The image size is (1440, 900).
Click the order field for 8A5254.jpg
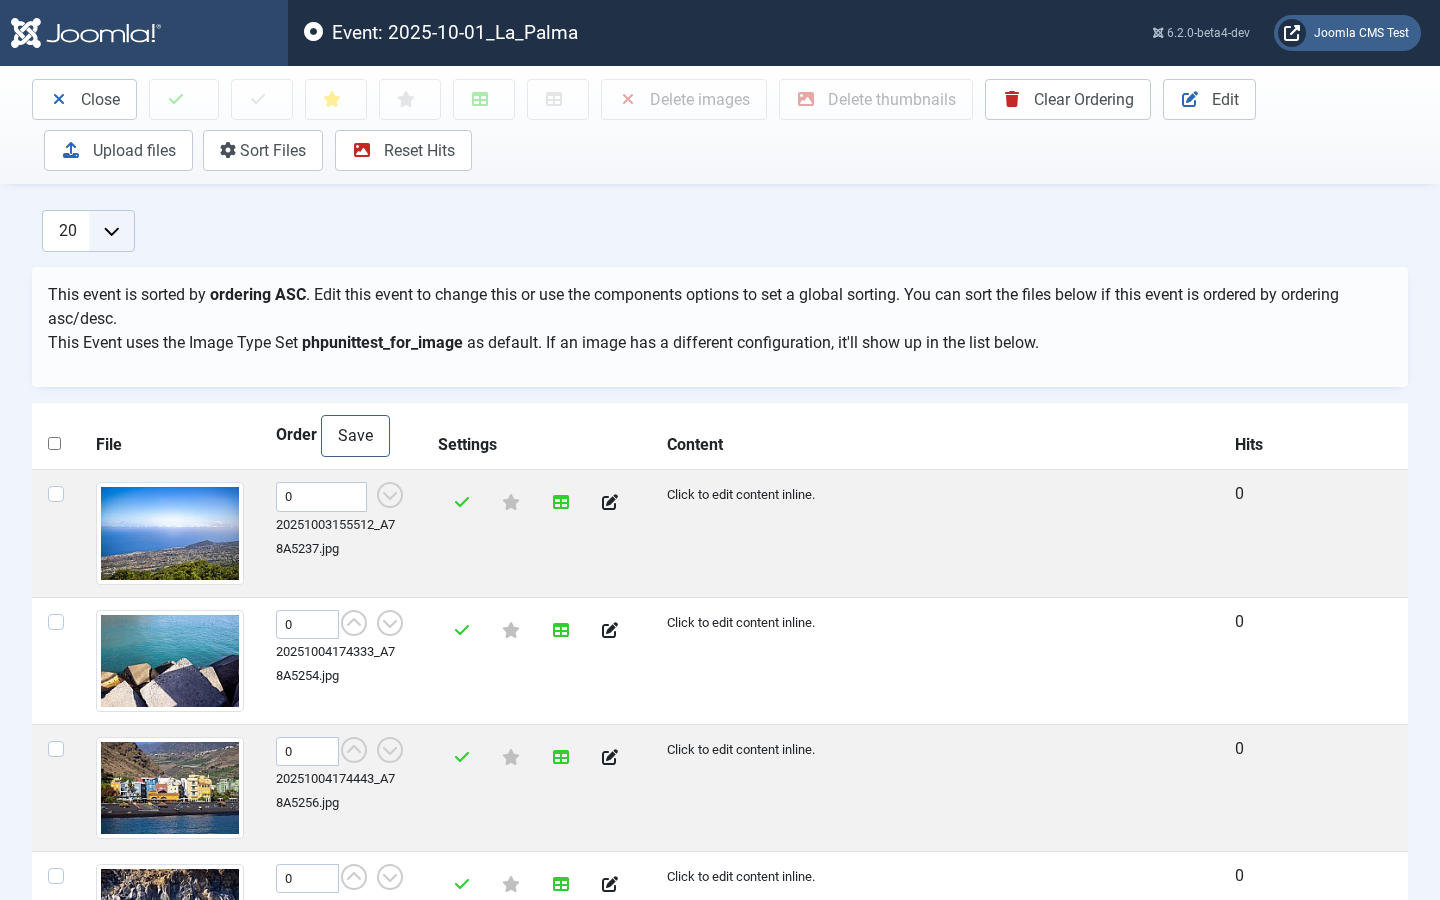[307, 624]
